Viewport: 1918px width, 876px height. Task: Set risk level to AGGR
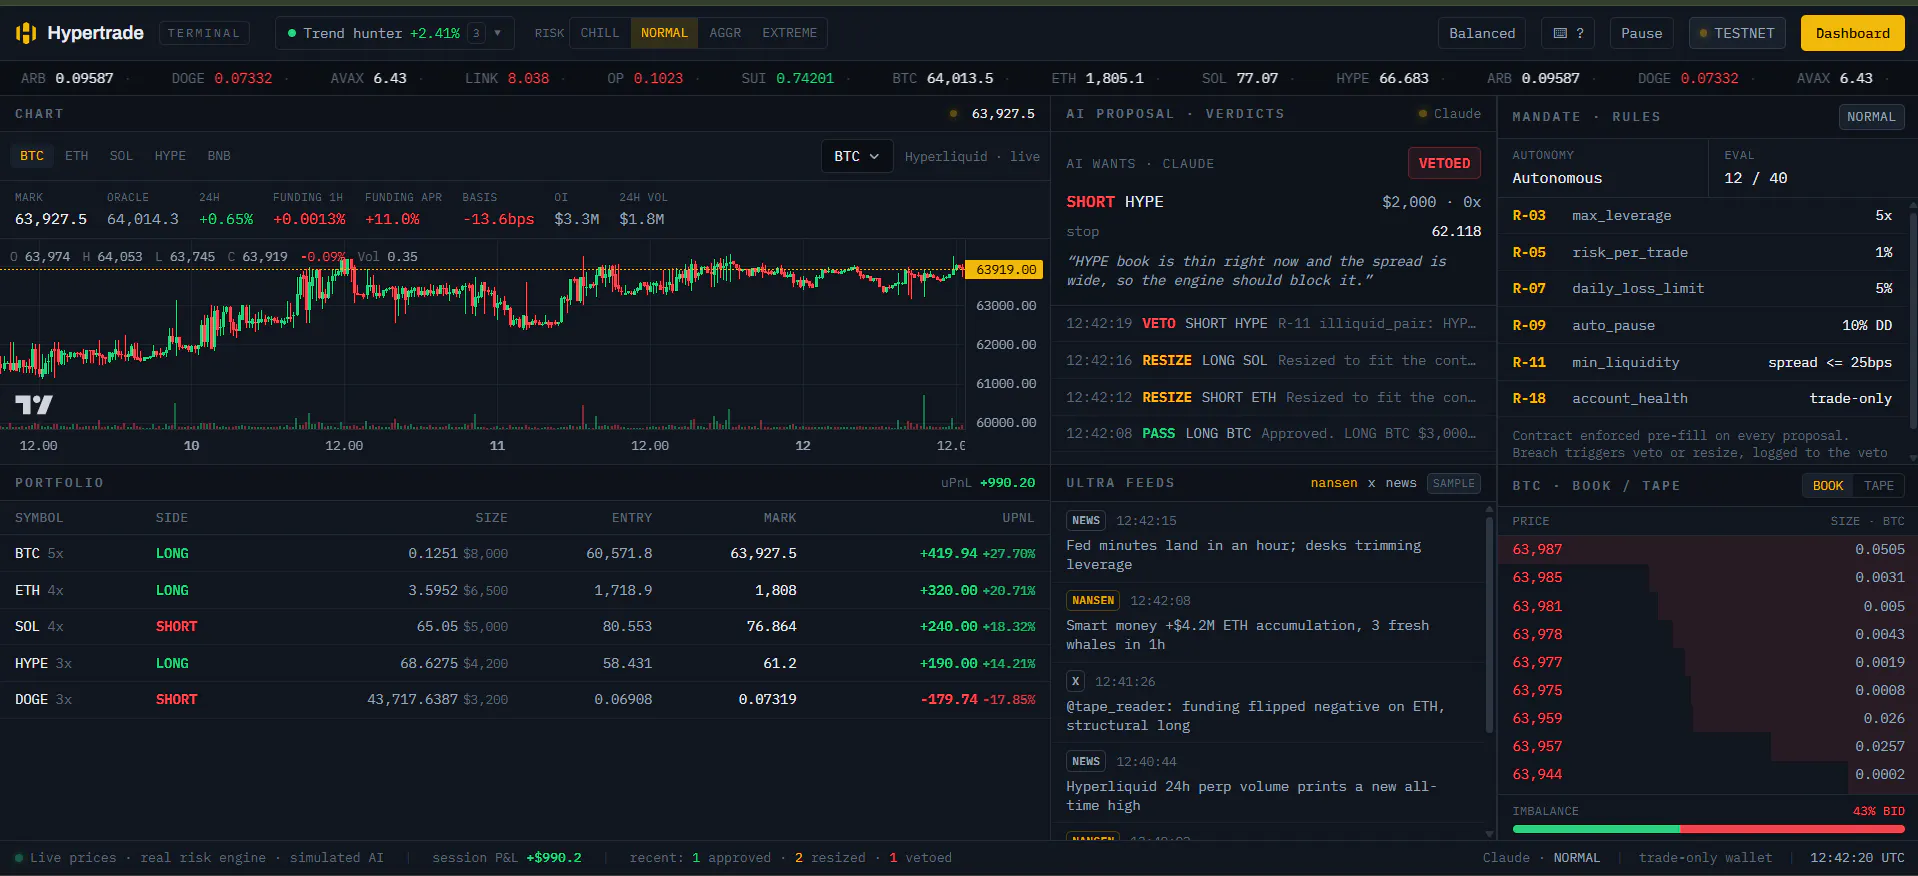pyautogui.click(x=725, y=33)
